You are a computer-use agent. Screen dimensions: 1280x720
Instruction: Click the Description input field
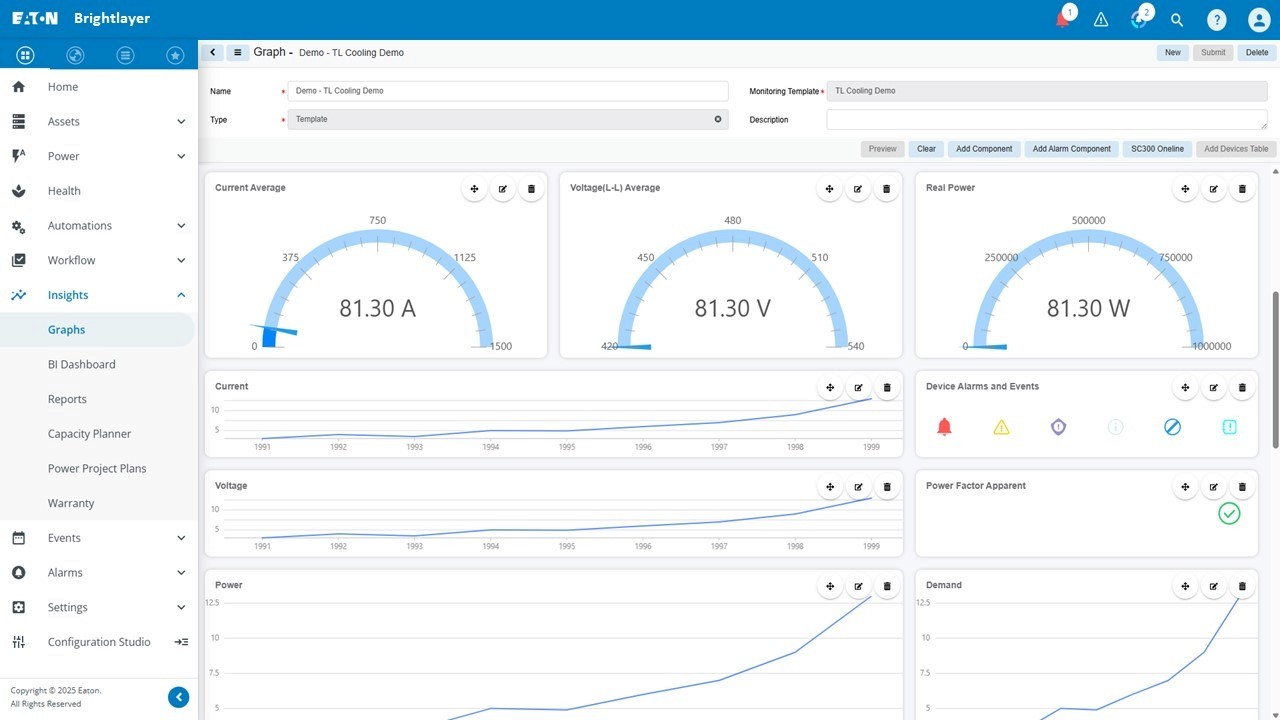tap(1046, 119)
